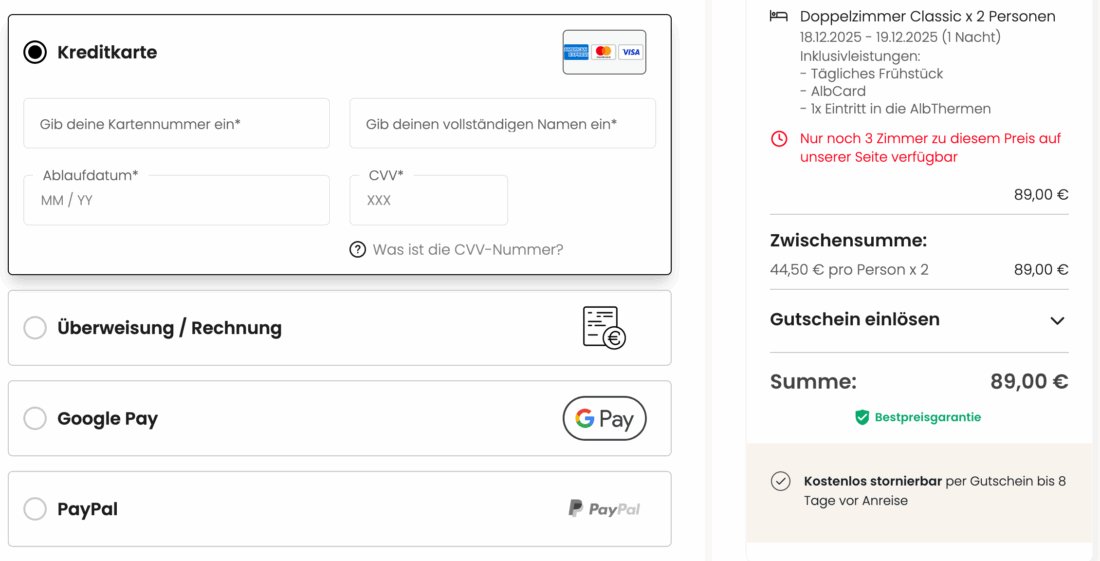Focus the full name input field

pyautogui.click(x=502, y=124)
